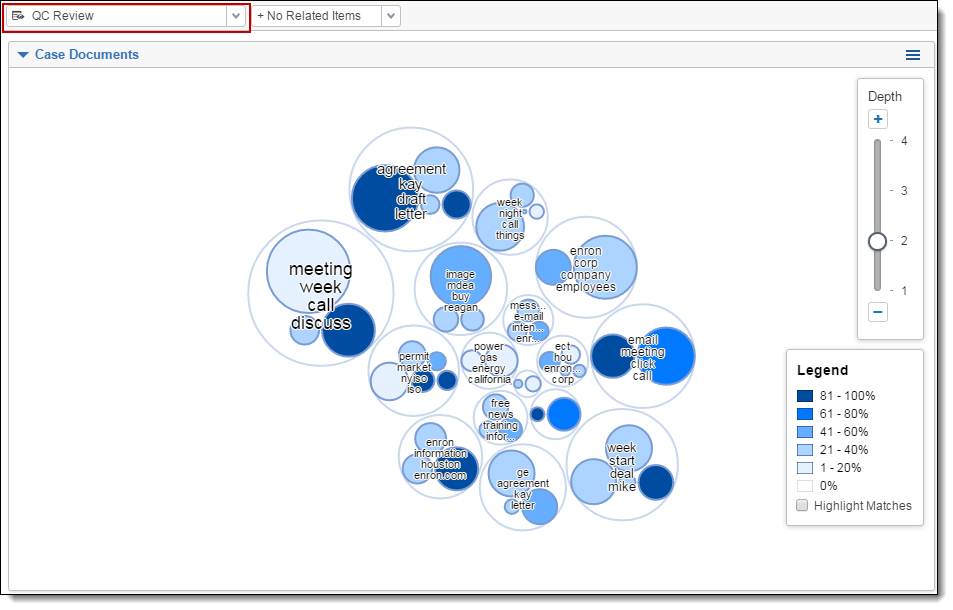Select the 61 - 80% legend swatch
953x610 pixels.
coord(805,414)
